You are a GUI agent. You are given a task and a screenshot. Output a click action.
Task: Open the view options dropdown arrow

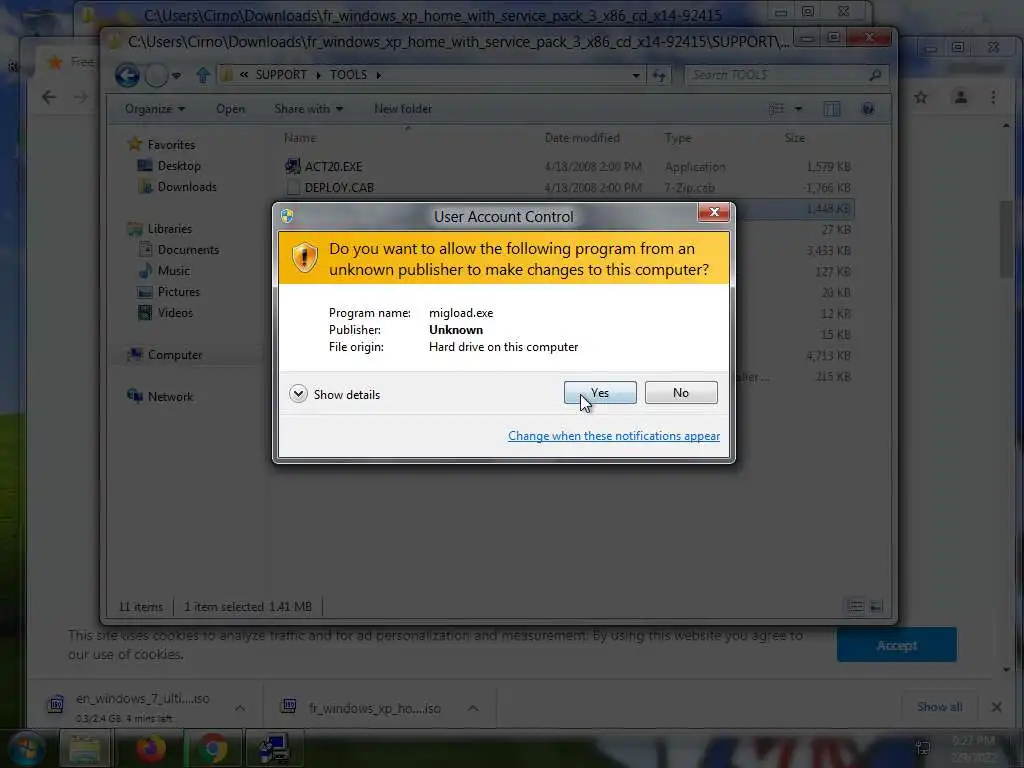[x=798, y=109]
